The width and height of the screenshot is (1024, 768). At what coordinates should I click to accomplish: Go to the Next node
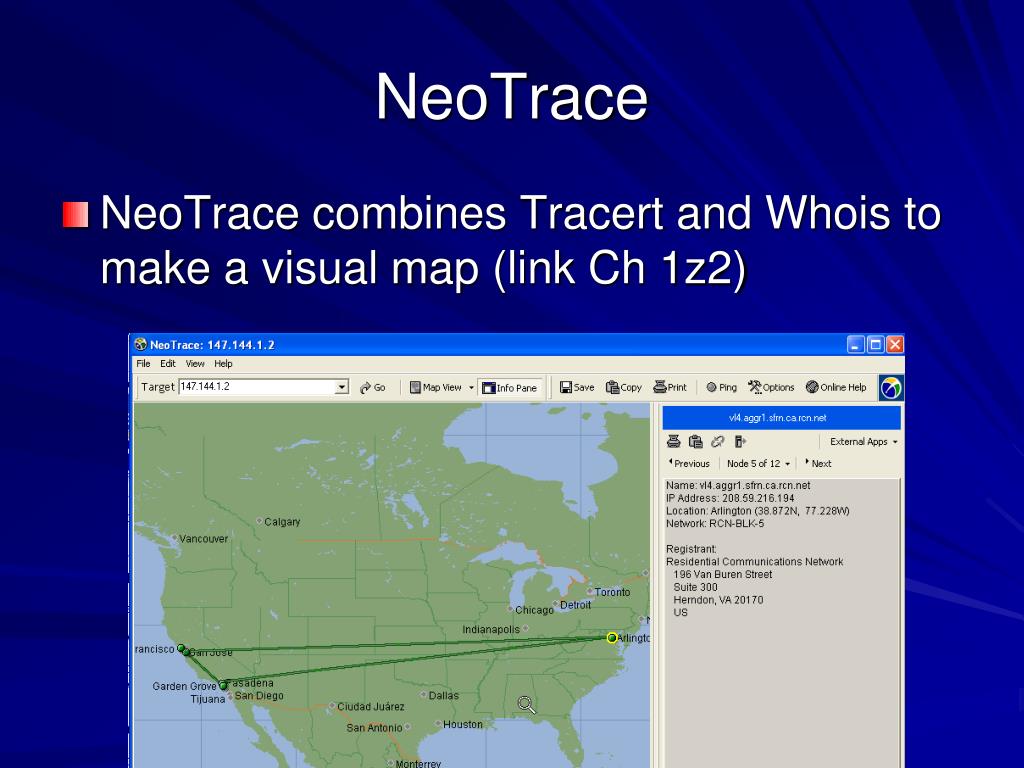click(x=818, y=463)
